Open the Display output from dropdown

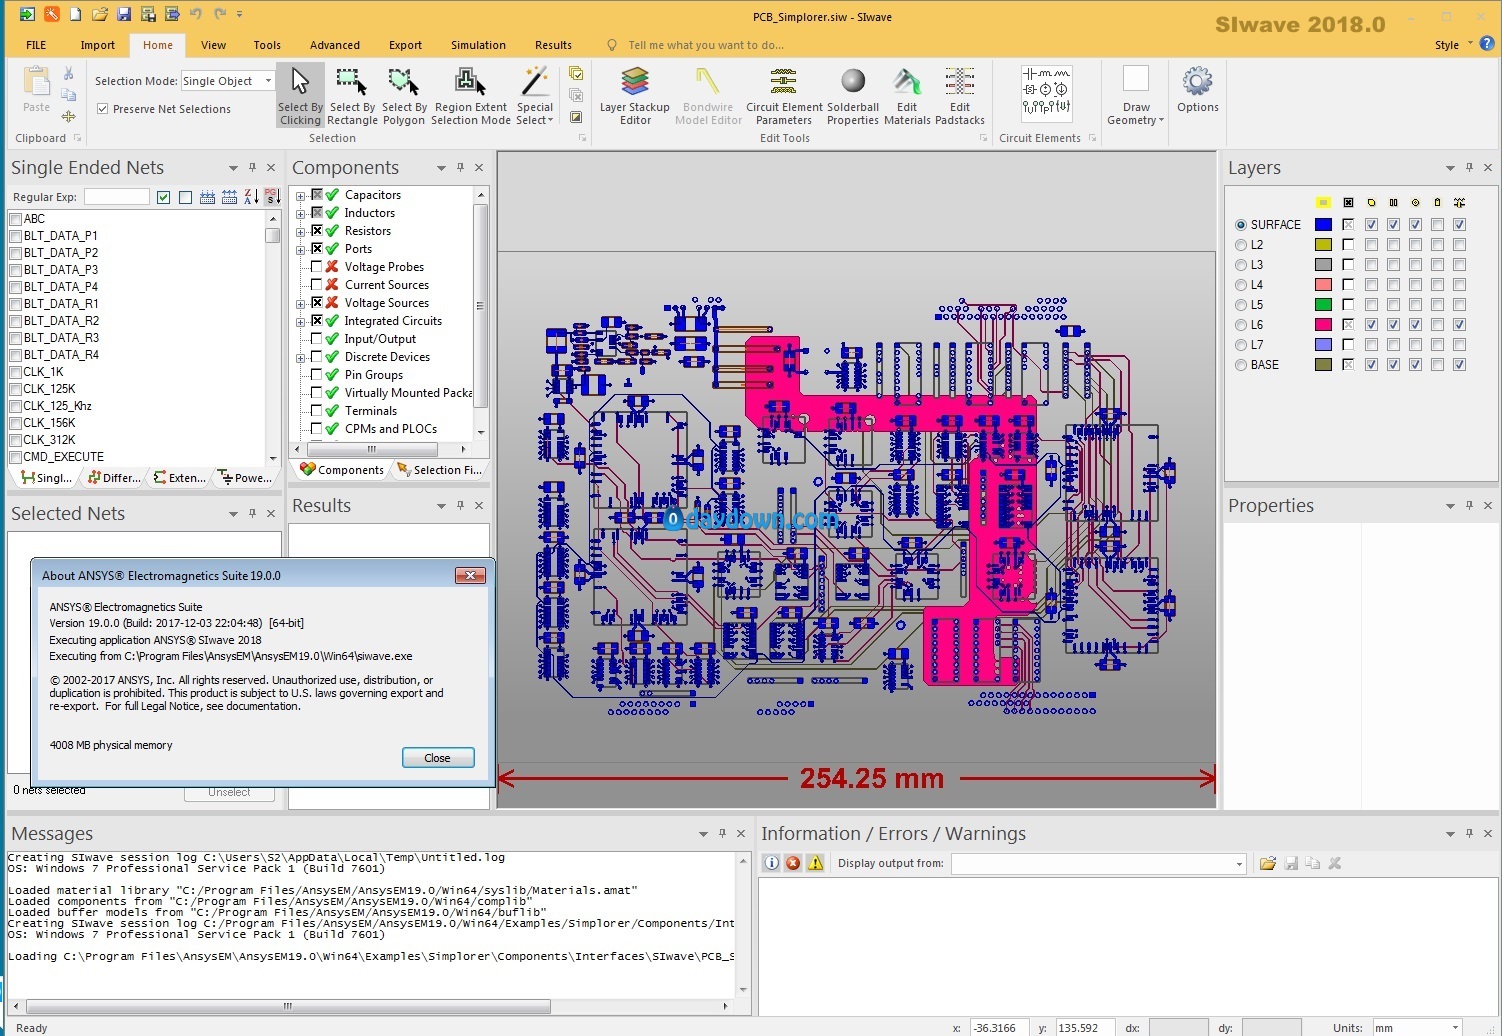pyautogui.click(x=1239, y=864)
